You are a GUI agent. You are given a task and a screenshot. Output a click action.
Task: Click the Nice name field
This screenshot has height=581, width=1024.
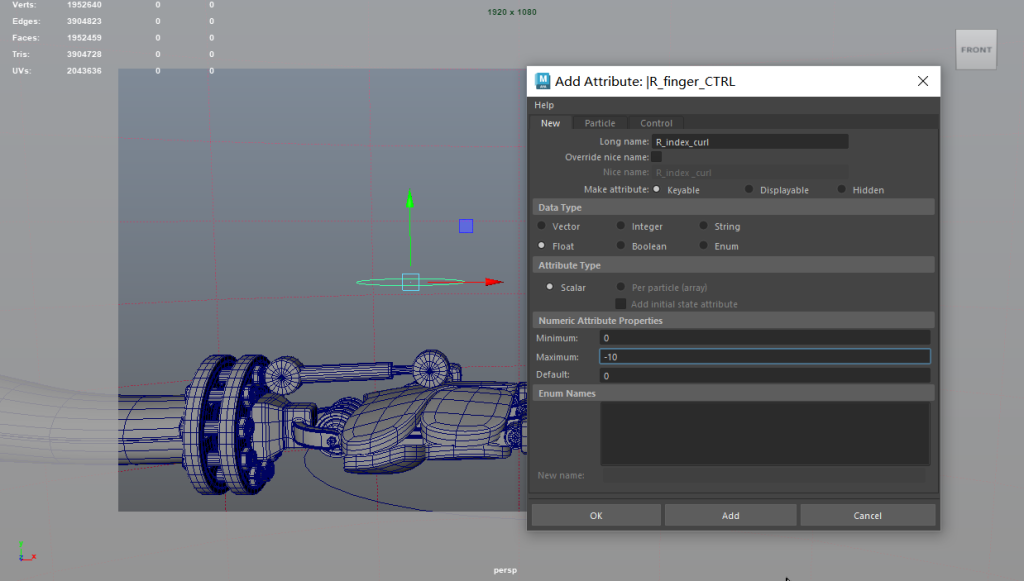tap(750, 172)
